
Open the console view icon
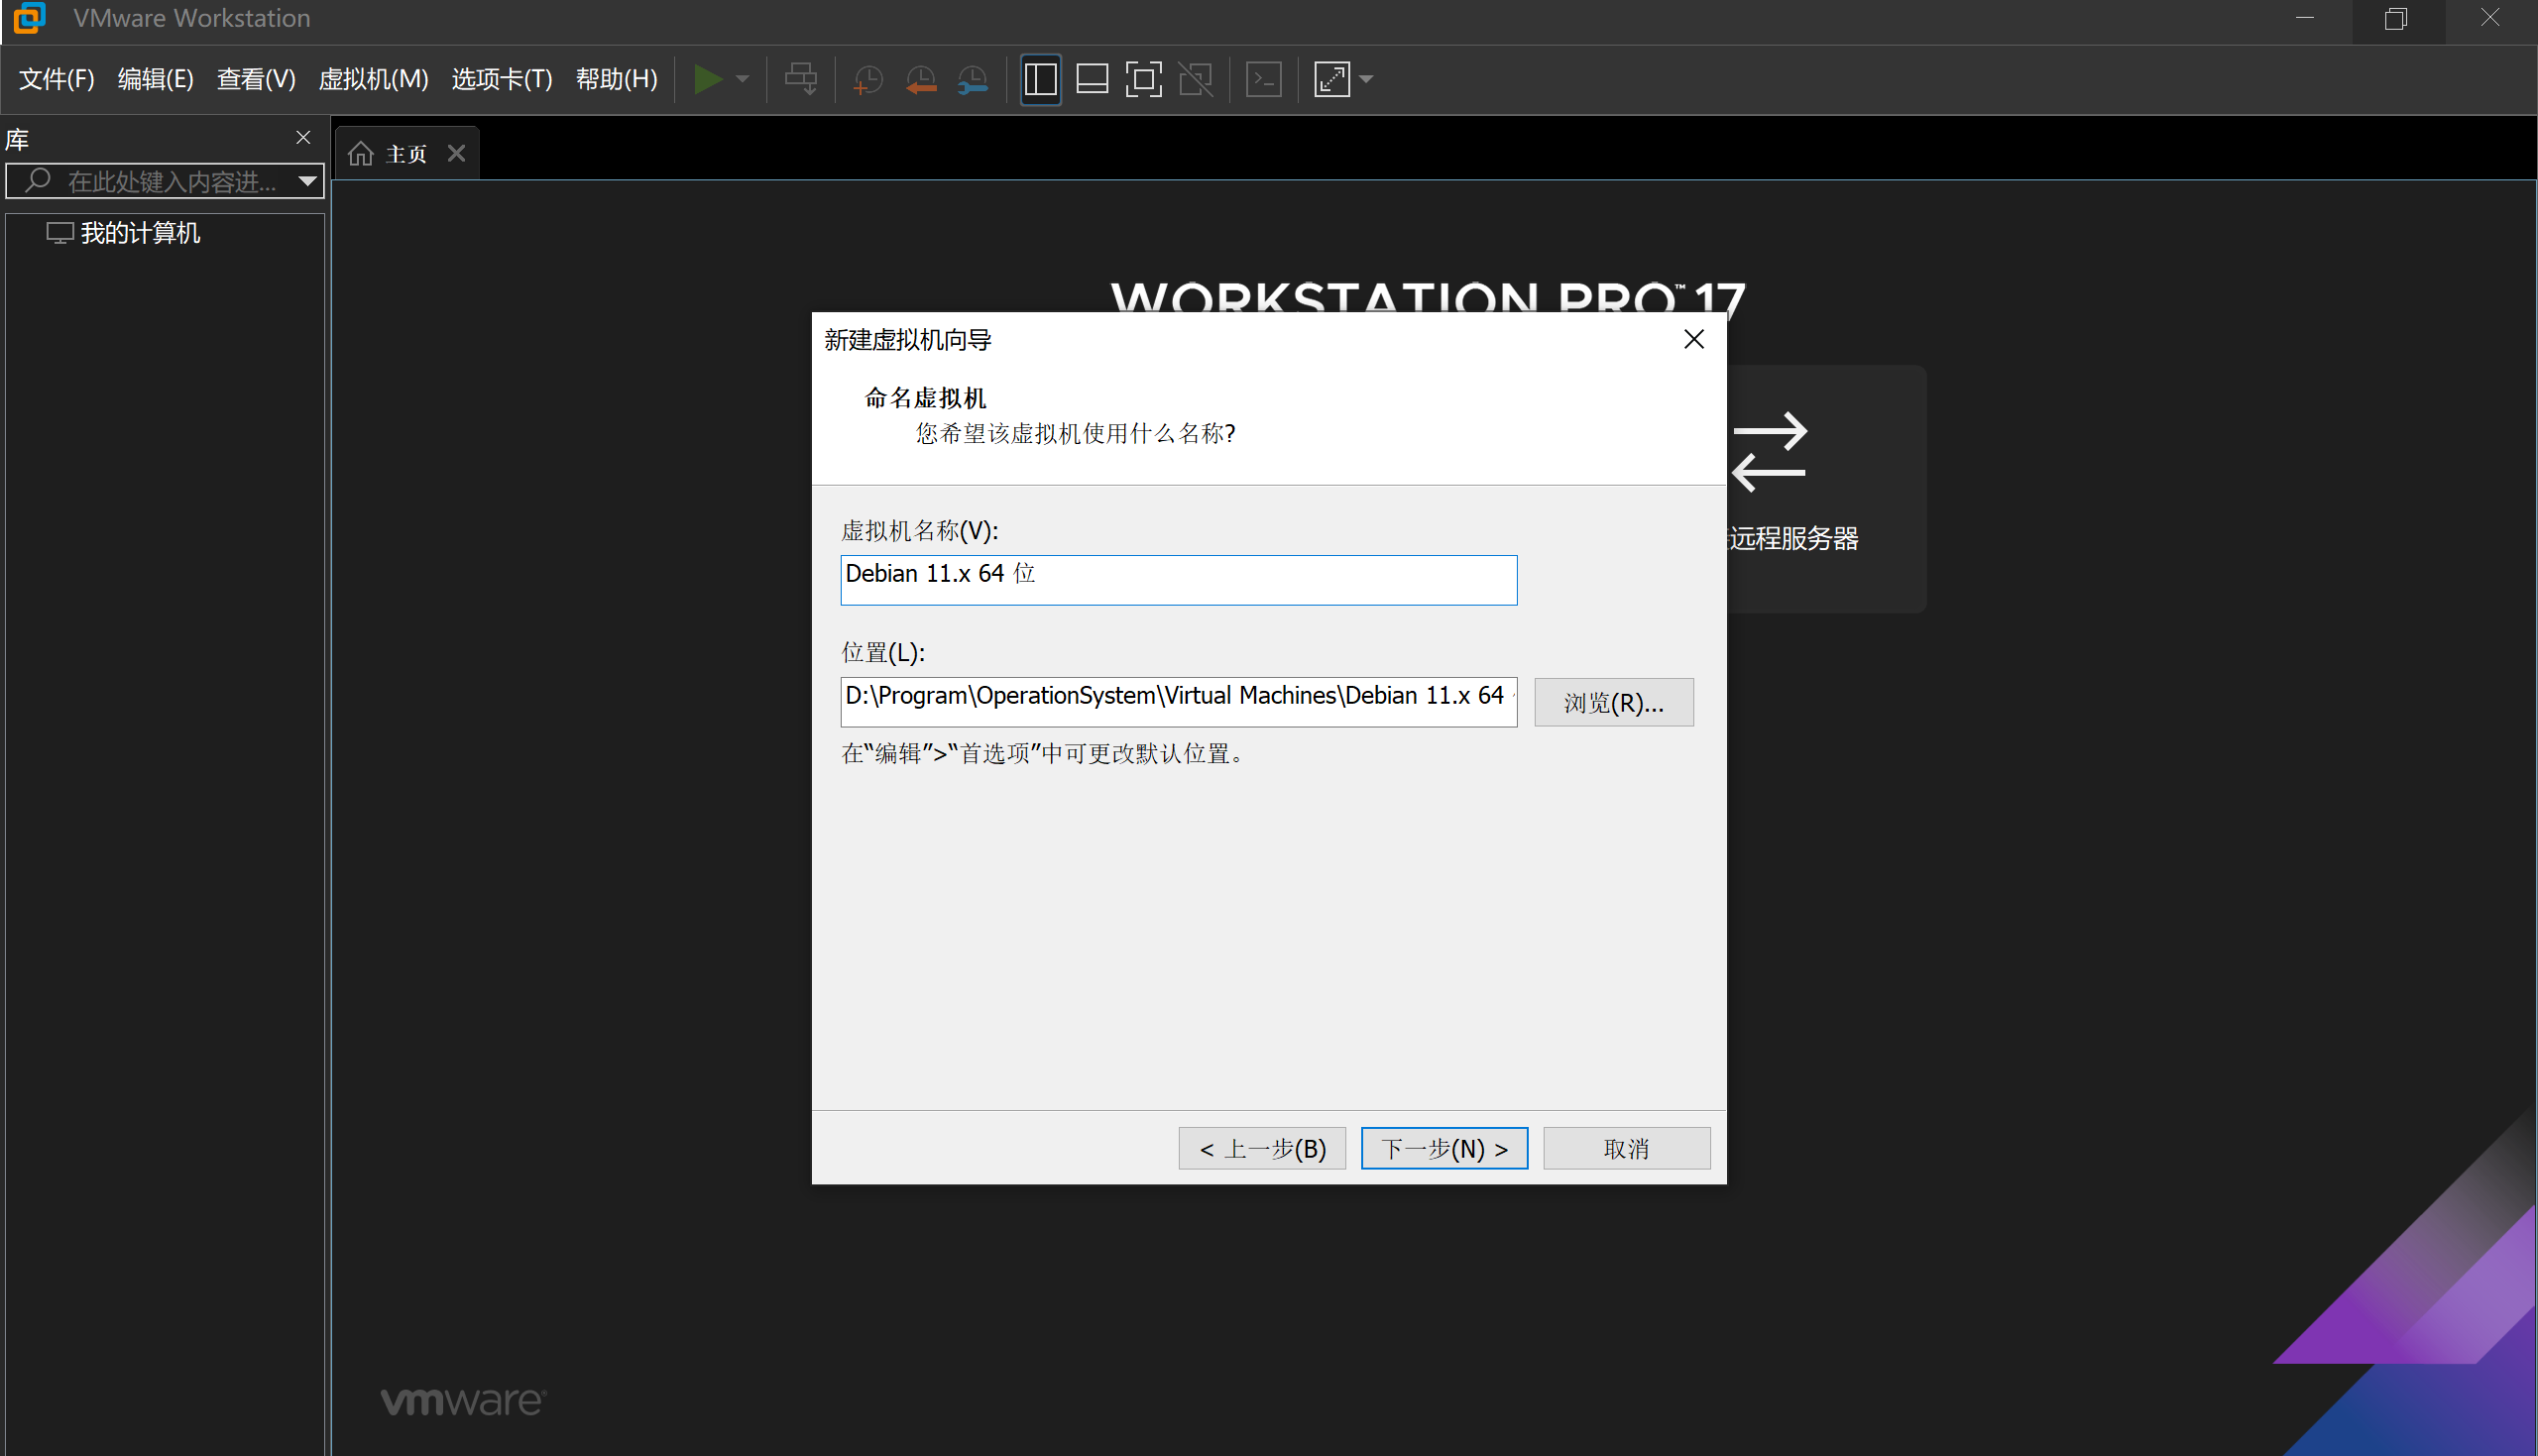point(1264,79)
